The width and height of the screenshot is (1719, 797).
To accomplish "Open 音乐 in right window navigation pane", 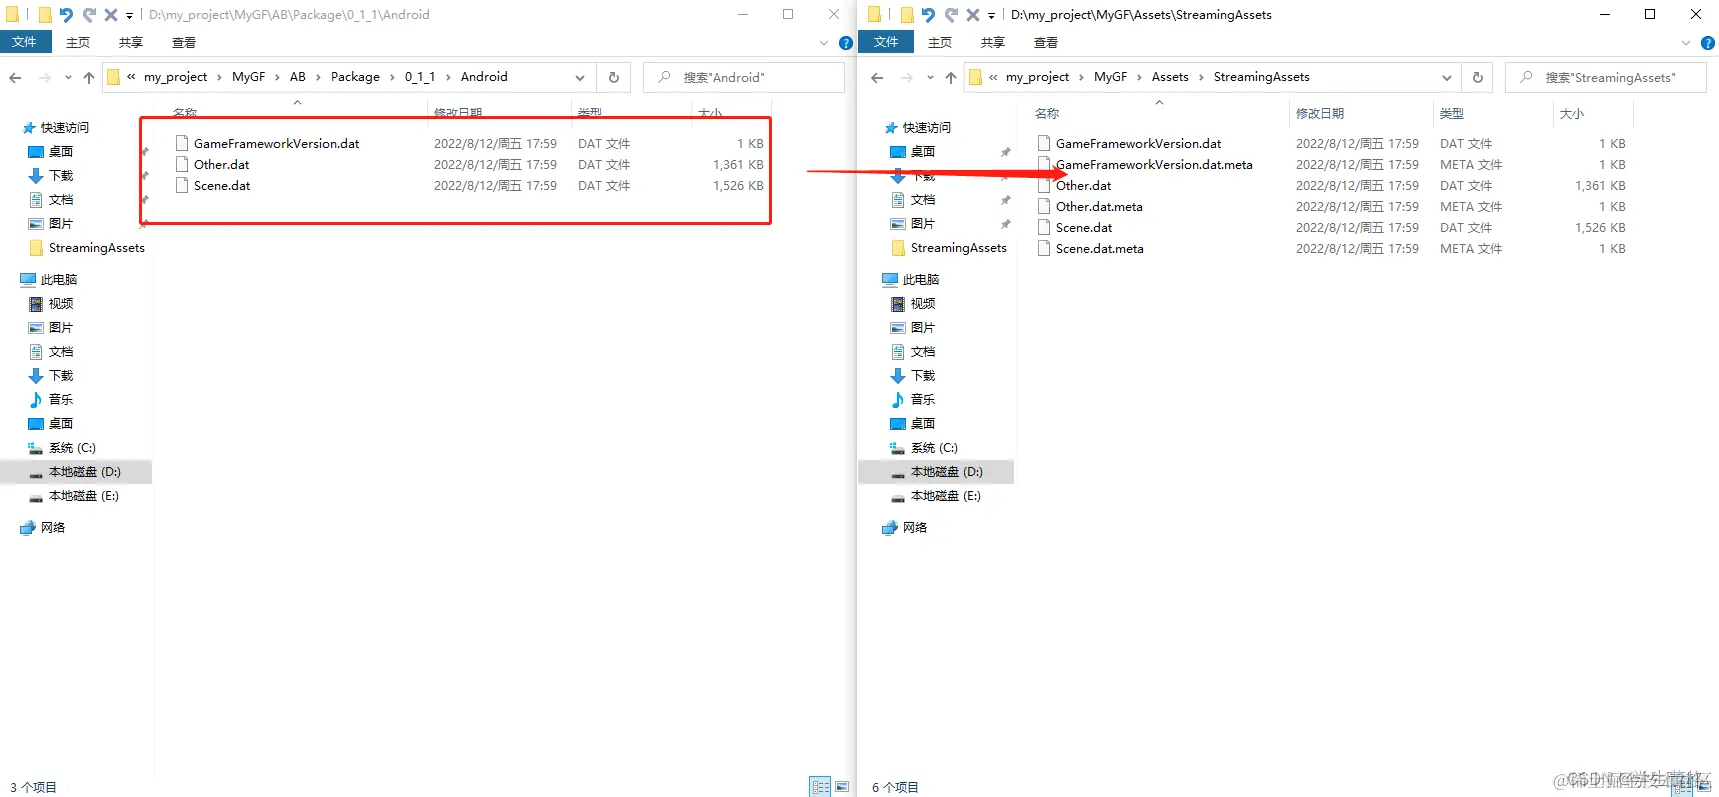I will pos(923,399).
